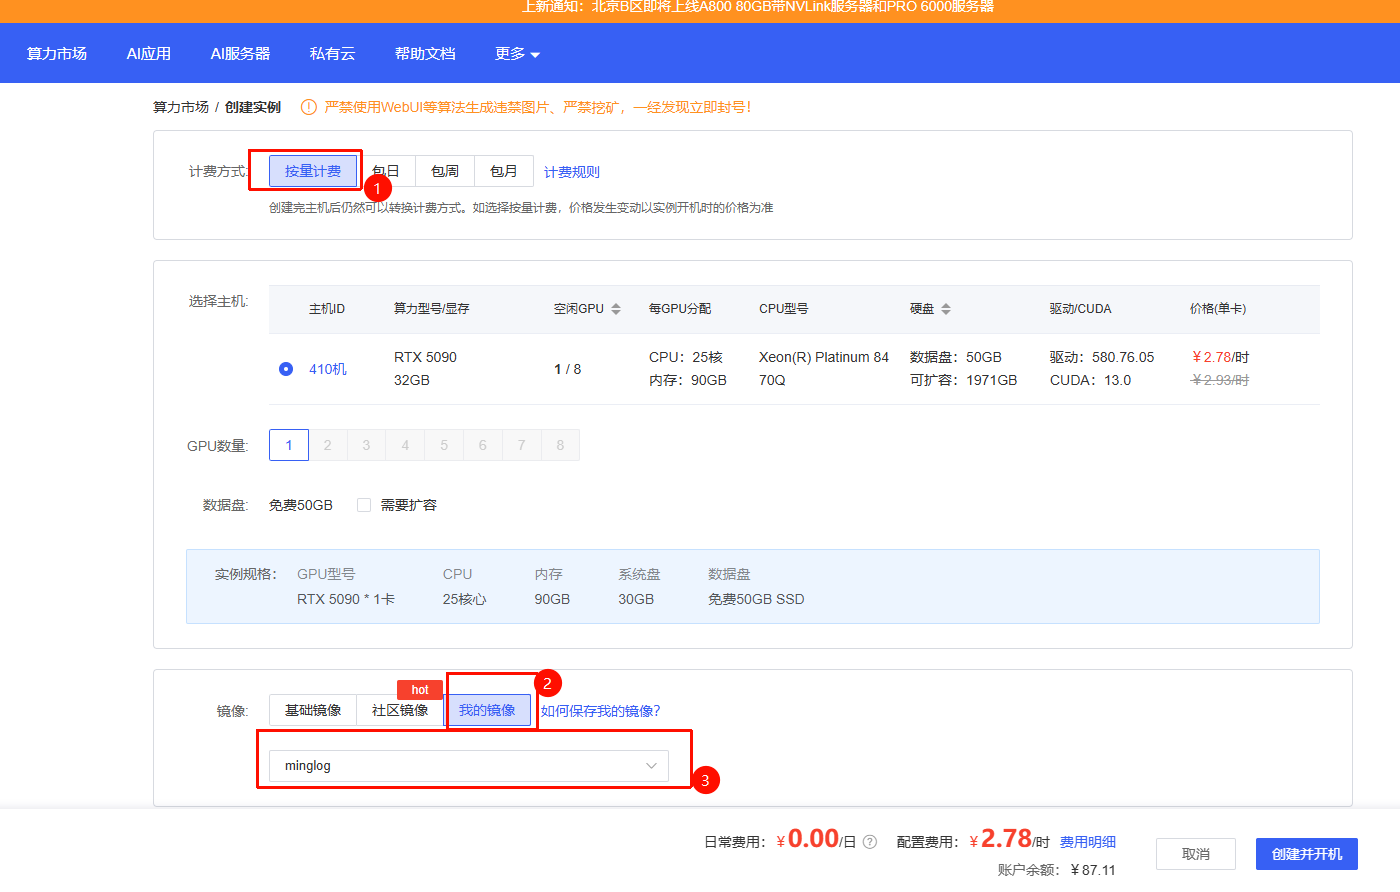This screenshot has height=892, width=1400.
Task: Select 按量计费 billing mode
Action: pos(312,171)
